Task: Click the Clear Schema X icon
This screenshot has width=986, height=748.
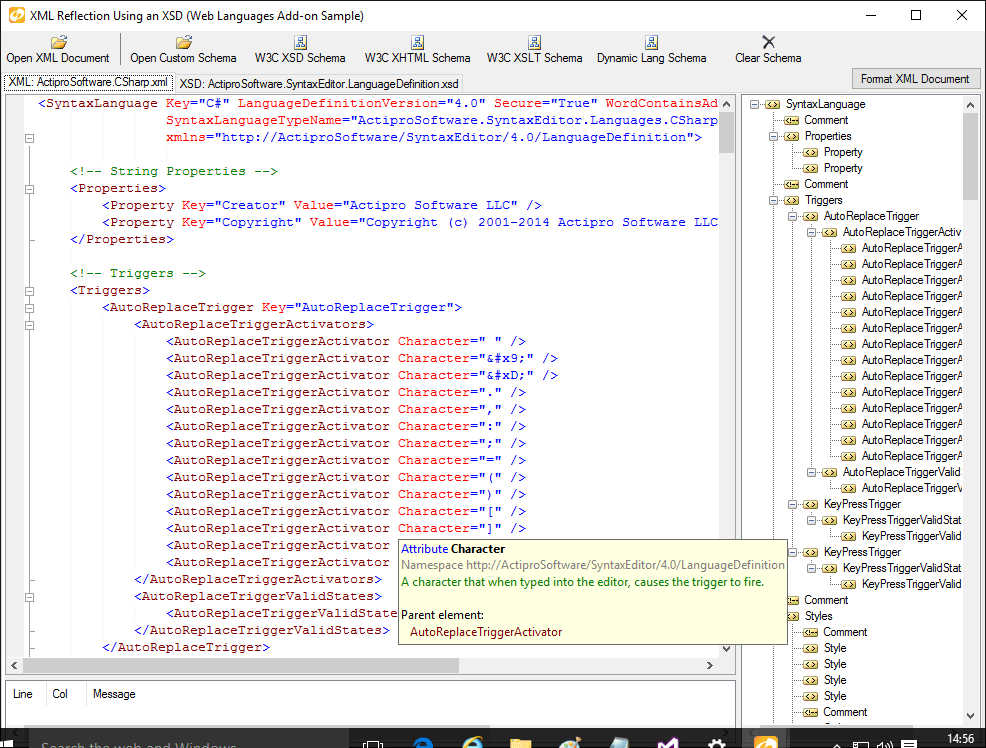Action: pyautogui.click(x=768, y=42)
